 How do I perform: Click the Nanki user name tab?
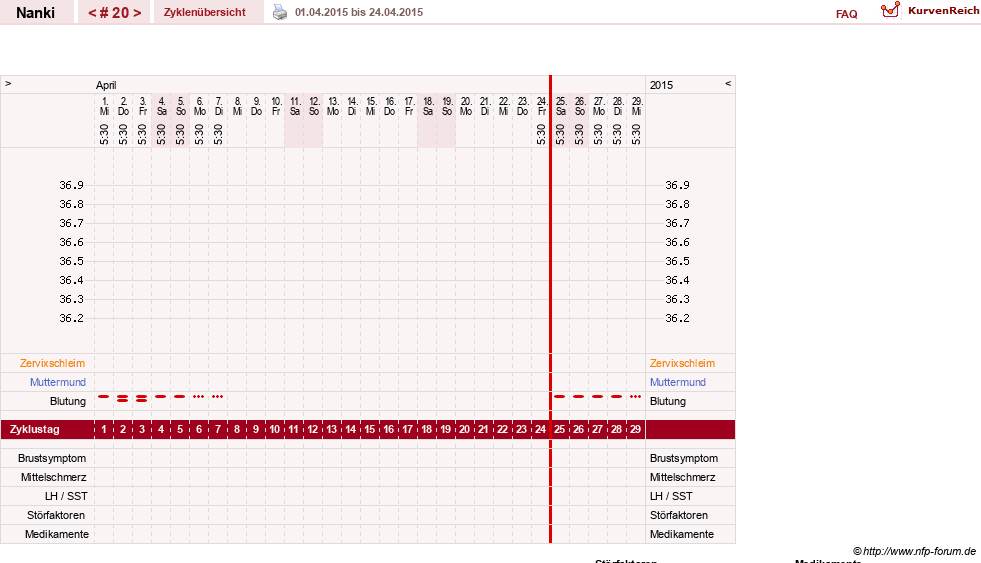[x=36, y=13]
